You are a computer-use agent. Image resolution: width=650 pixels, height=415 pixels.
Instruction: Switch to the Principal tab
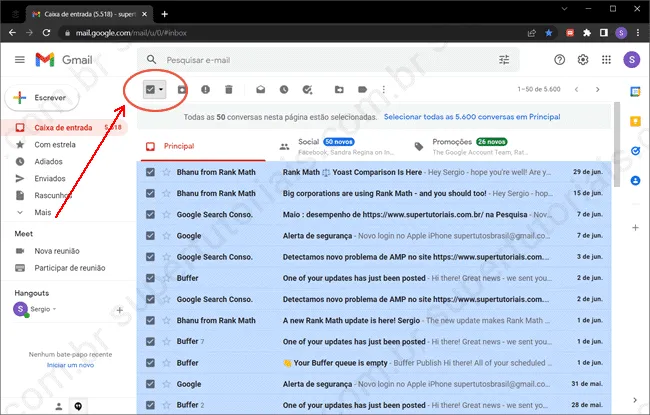[x=203, y=146]
